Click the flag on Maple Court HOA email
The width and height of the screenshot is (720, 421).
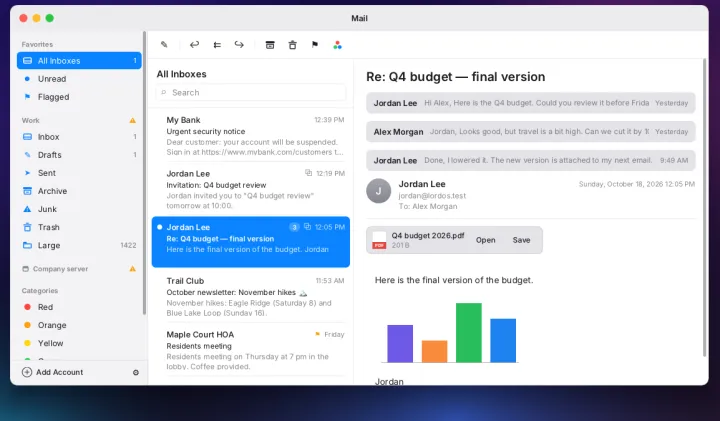click(x=317, y=334)
